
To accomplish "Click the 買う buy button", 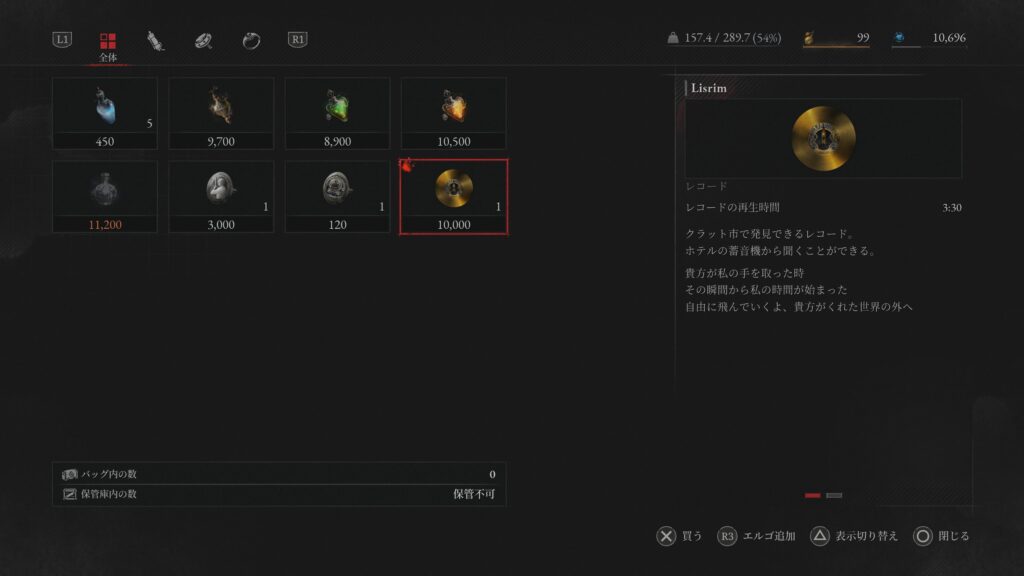I will click(x=679, y=536).
